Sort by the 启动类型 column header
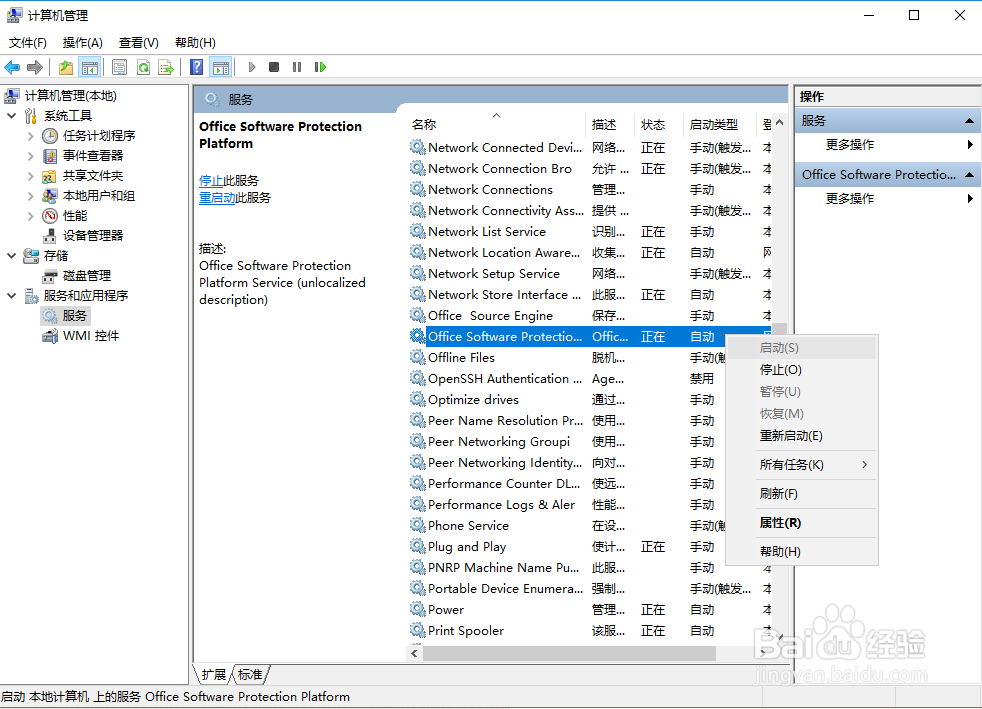The height and width of the screenshot is (709, 982). [720, 125]
